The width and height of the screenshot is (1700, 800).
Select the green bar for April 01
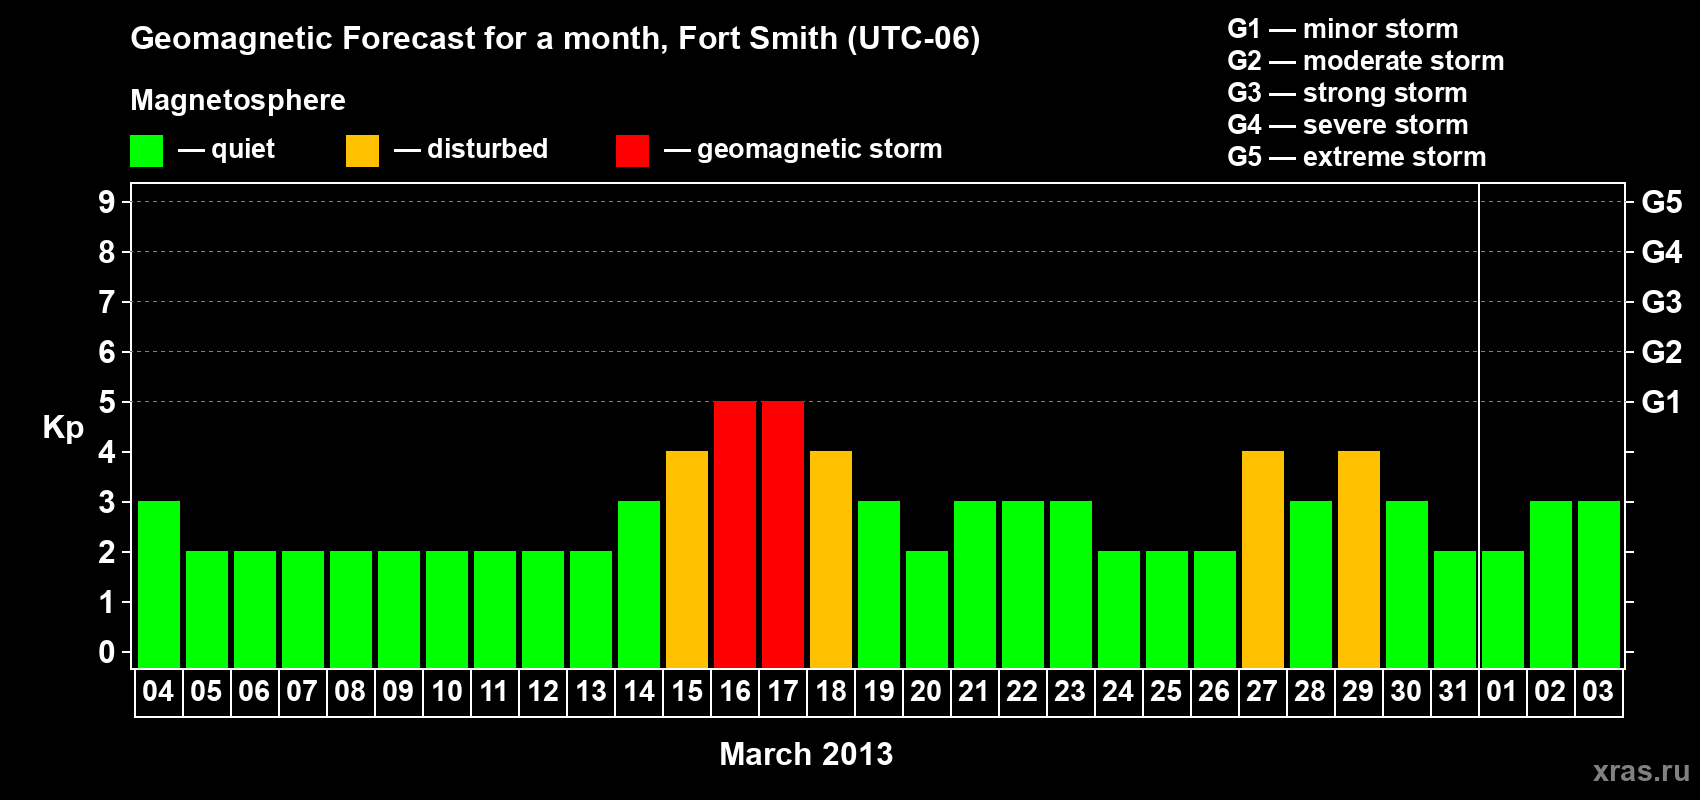click(1503, 609)
